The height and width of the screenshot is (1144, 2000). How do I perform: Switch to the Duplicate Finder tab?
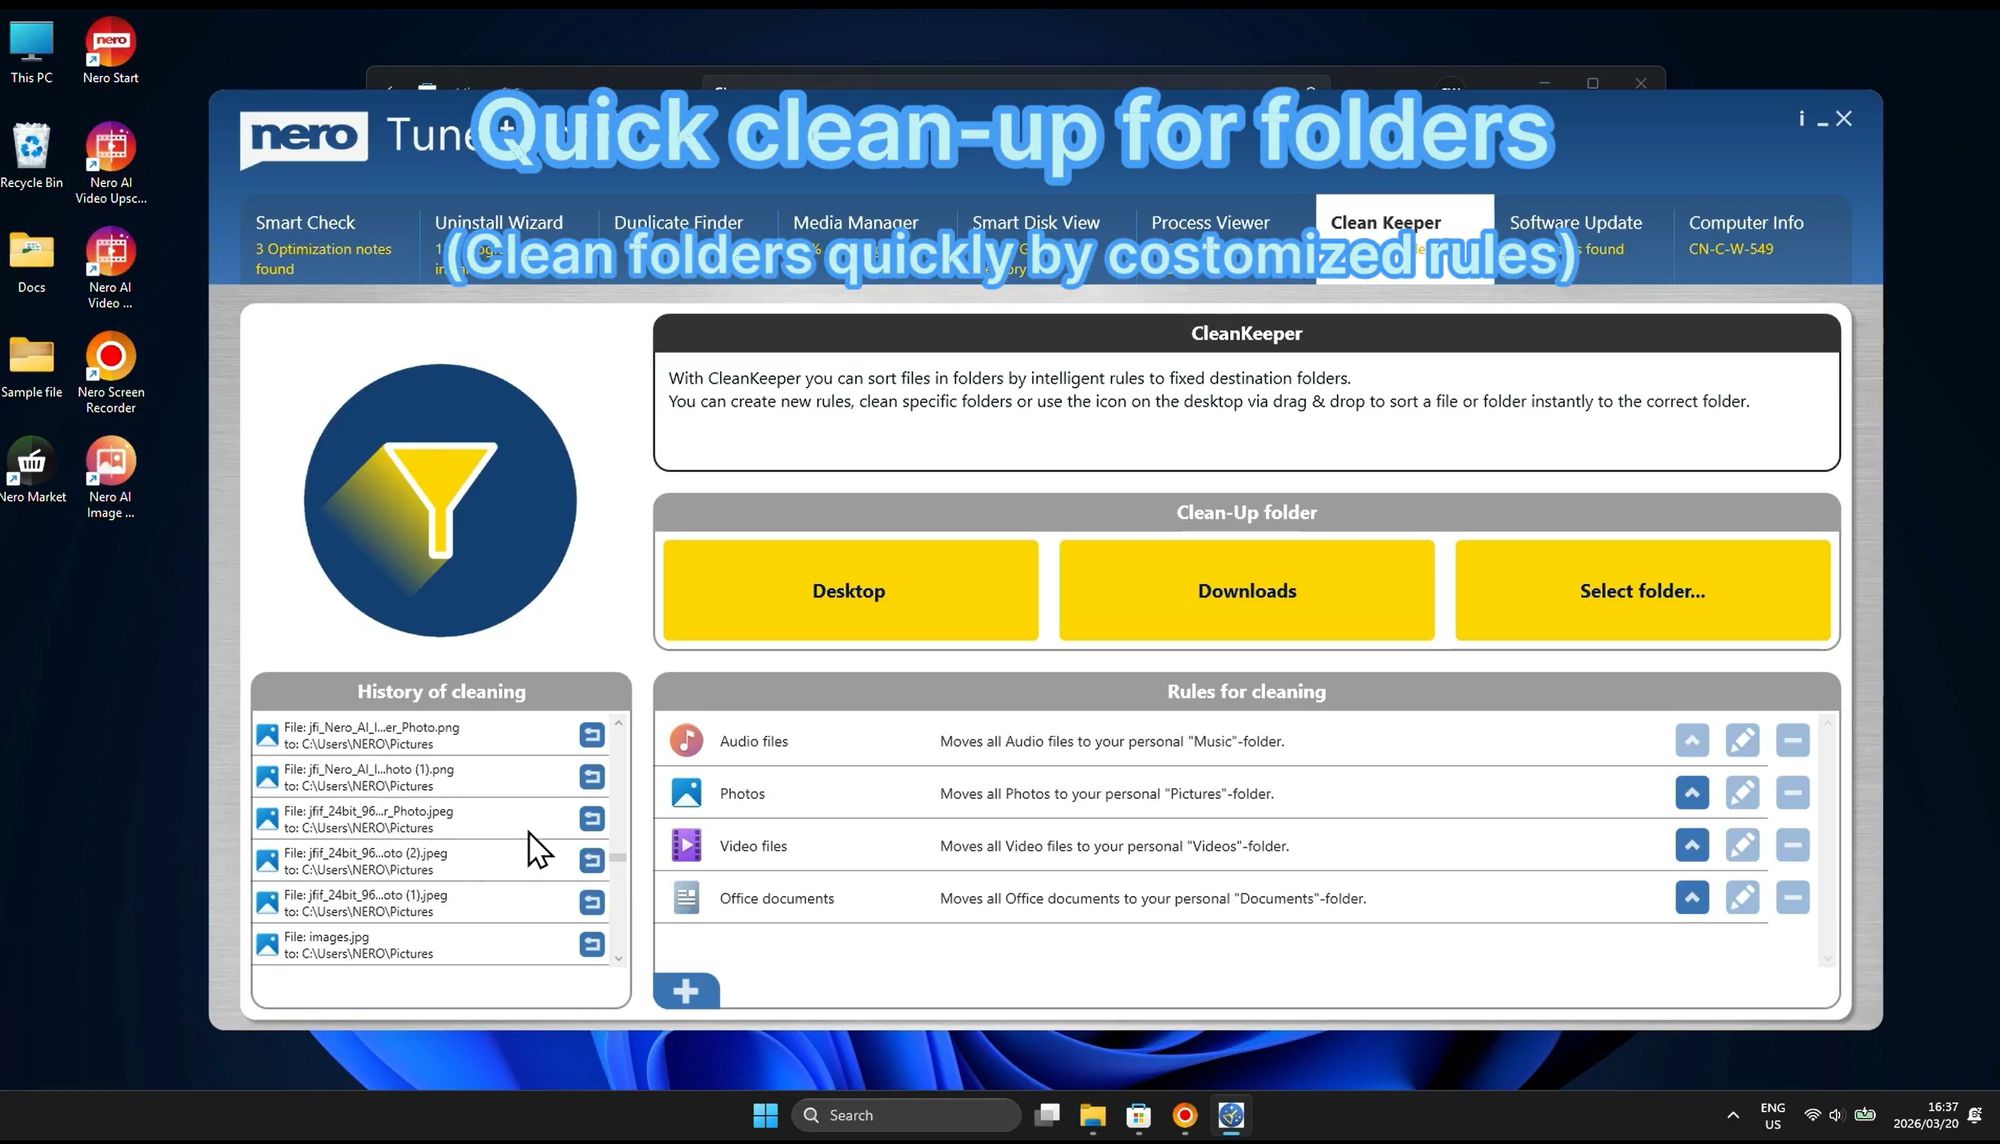click(678, 222)
